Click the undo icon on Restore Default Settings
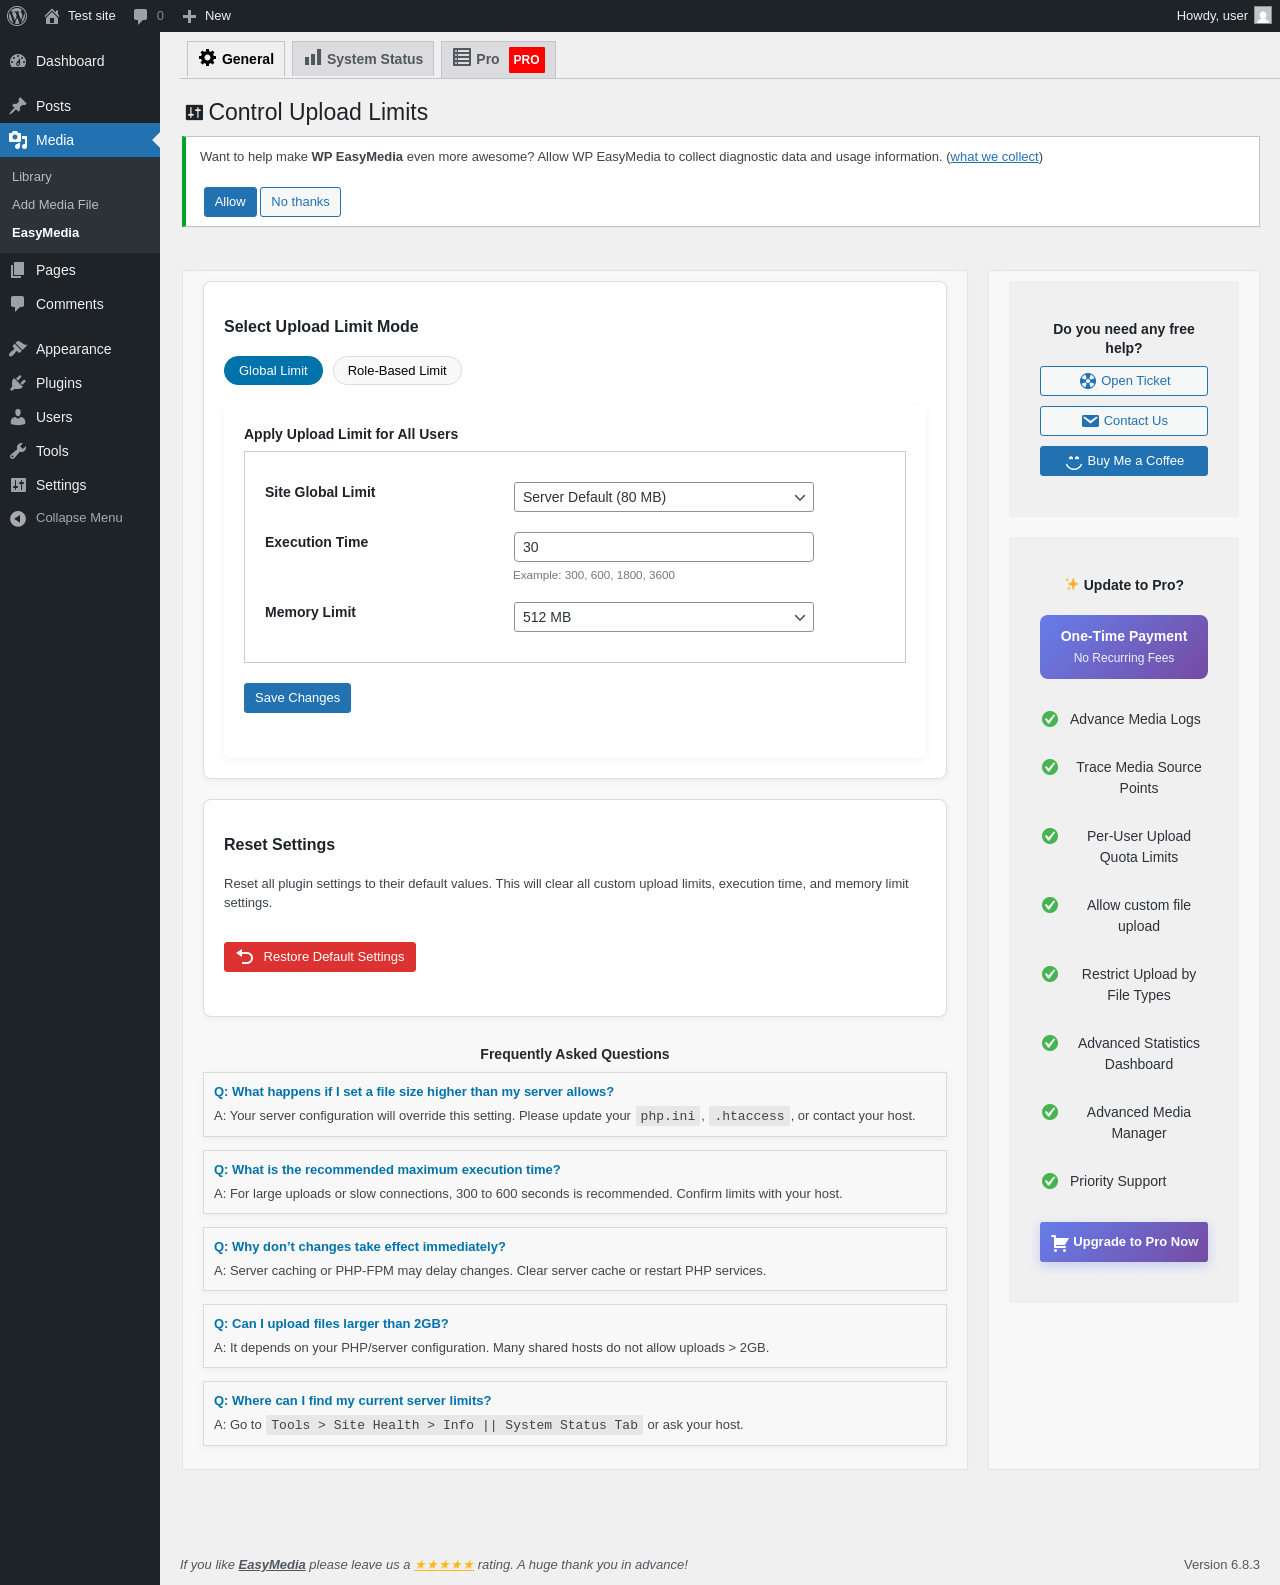Screen dimensions: 1280x1585 pos(245,957)
